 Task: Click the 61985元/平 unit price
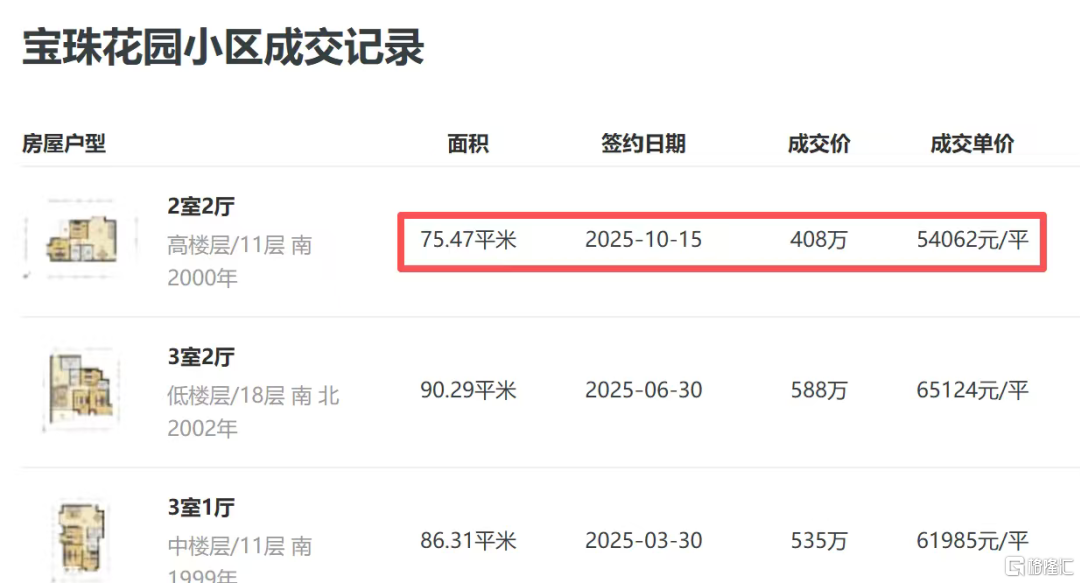click(x=972, y=541)
